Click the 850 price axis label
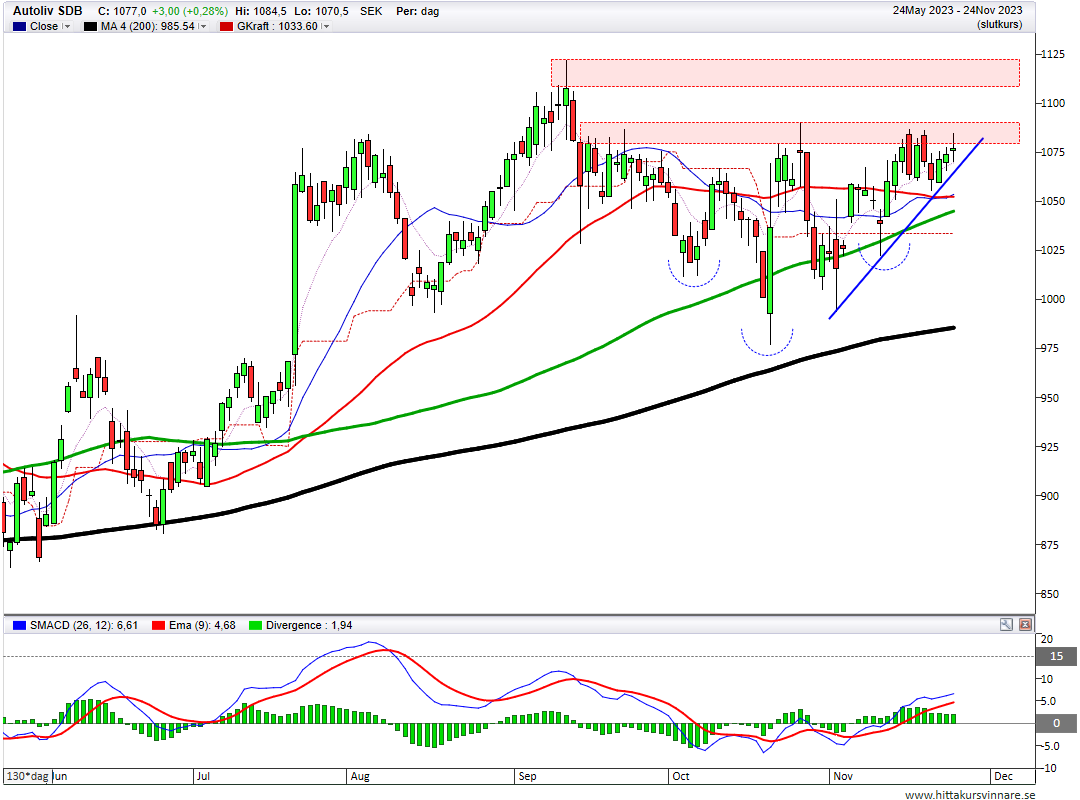 [1050, 594]
